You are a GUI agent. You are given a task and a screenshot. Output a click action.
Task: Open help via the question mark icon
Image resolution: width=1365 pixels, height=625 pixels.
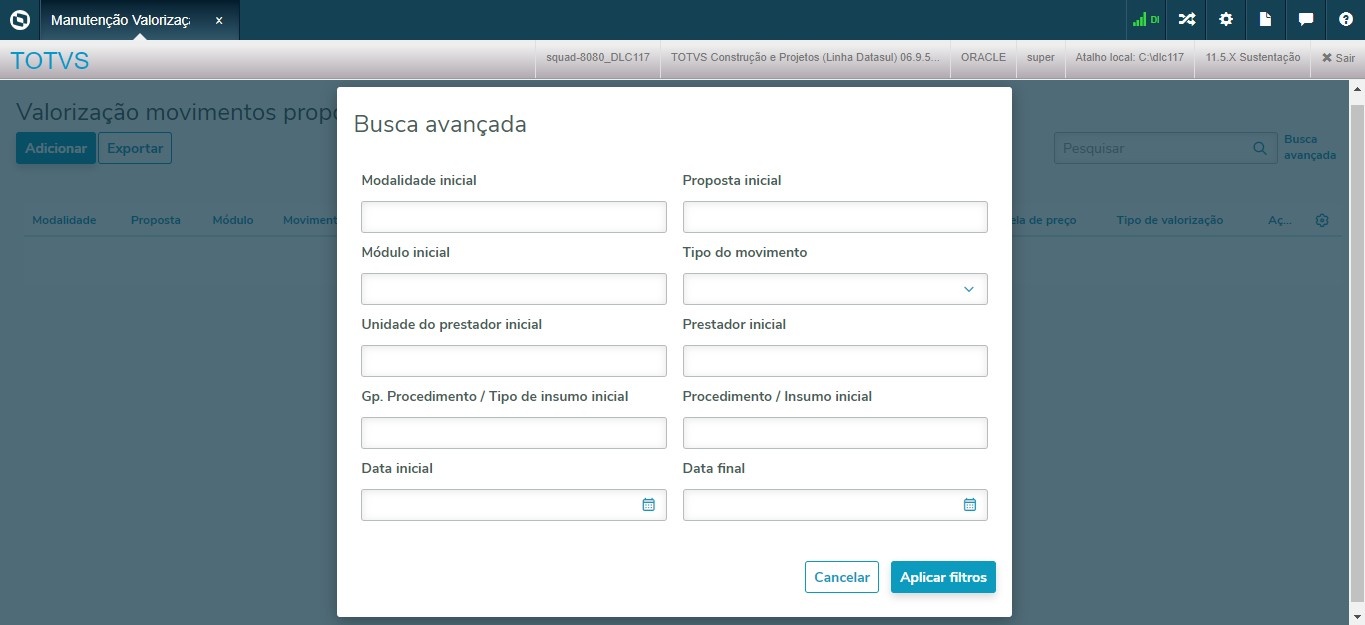click(x=1345, y=20)
